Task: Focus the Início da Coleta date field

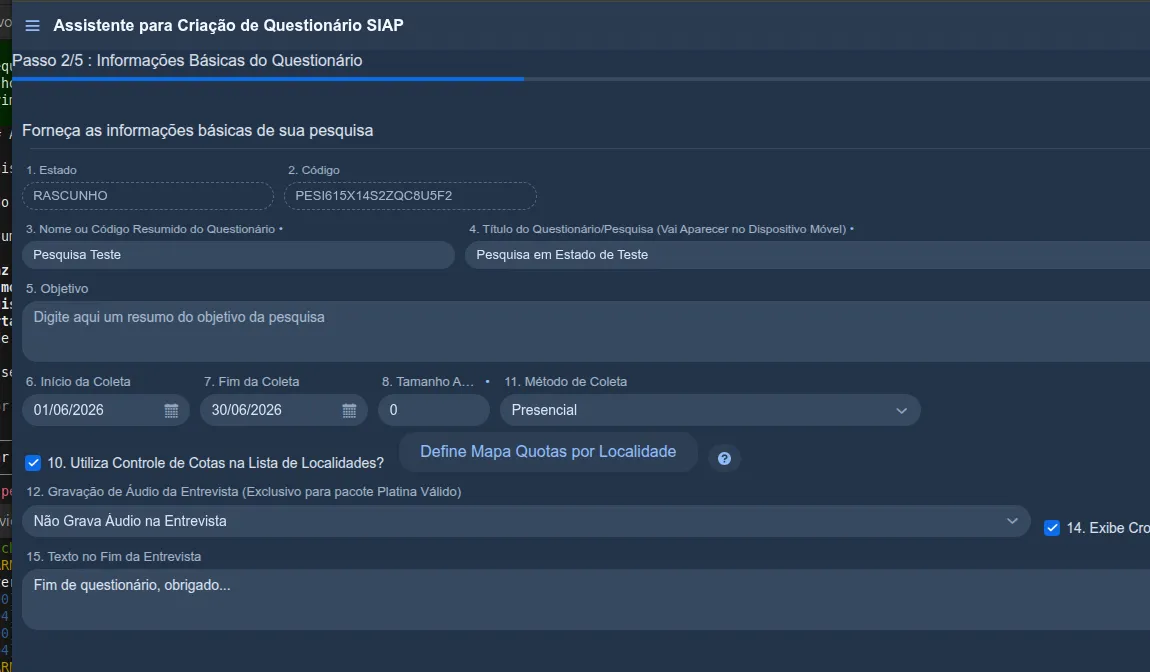Action: (106, 410)
